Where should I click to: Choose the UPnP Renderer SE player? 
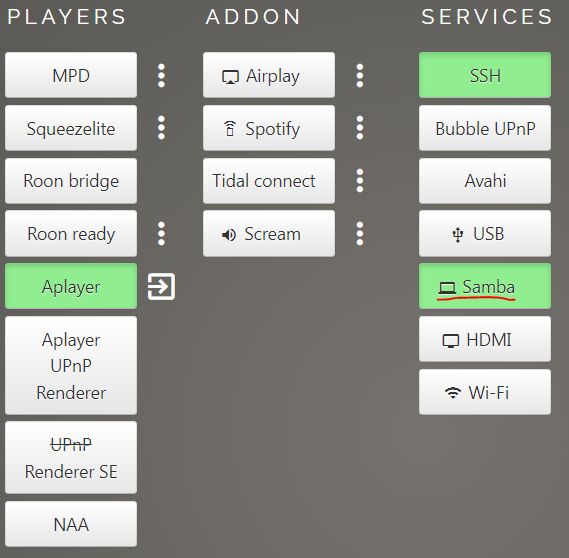coord(71,457)
